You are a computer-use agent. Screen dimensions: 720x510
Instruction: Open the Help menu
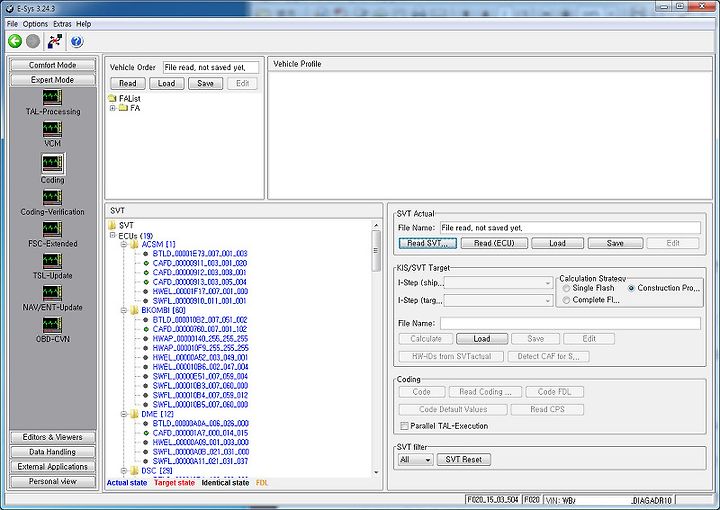[x=84, y=24]
